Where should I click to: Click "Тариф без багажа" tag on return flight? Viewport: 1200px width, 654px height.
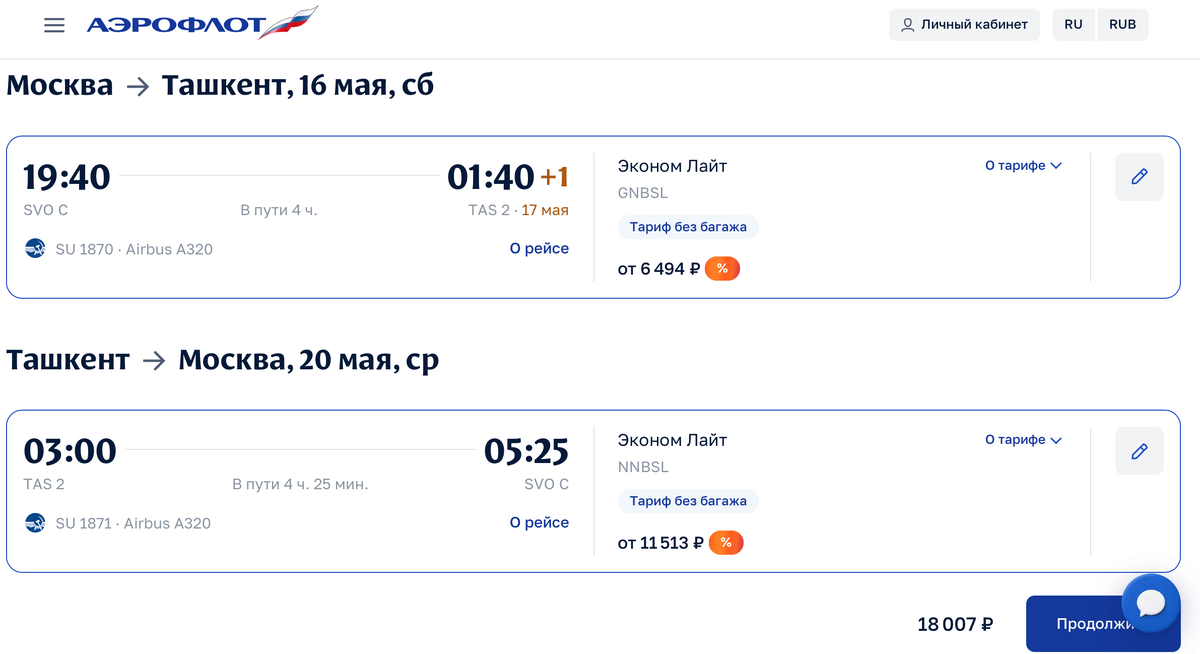click(x=688, y=501)
